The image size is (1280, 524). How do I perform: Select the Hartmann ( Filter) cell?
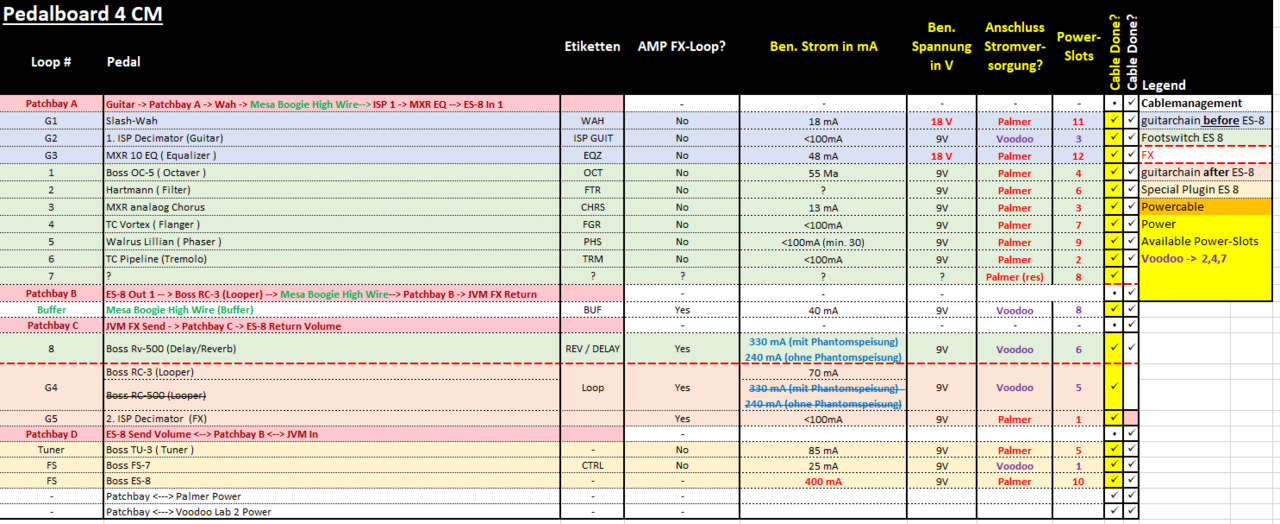click(332, 189)
